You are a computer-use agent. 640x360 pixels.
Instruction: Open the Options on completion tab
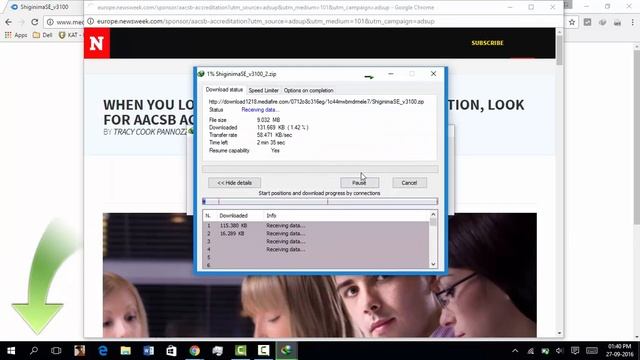[x=309, y=90]
